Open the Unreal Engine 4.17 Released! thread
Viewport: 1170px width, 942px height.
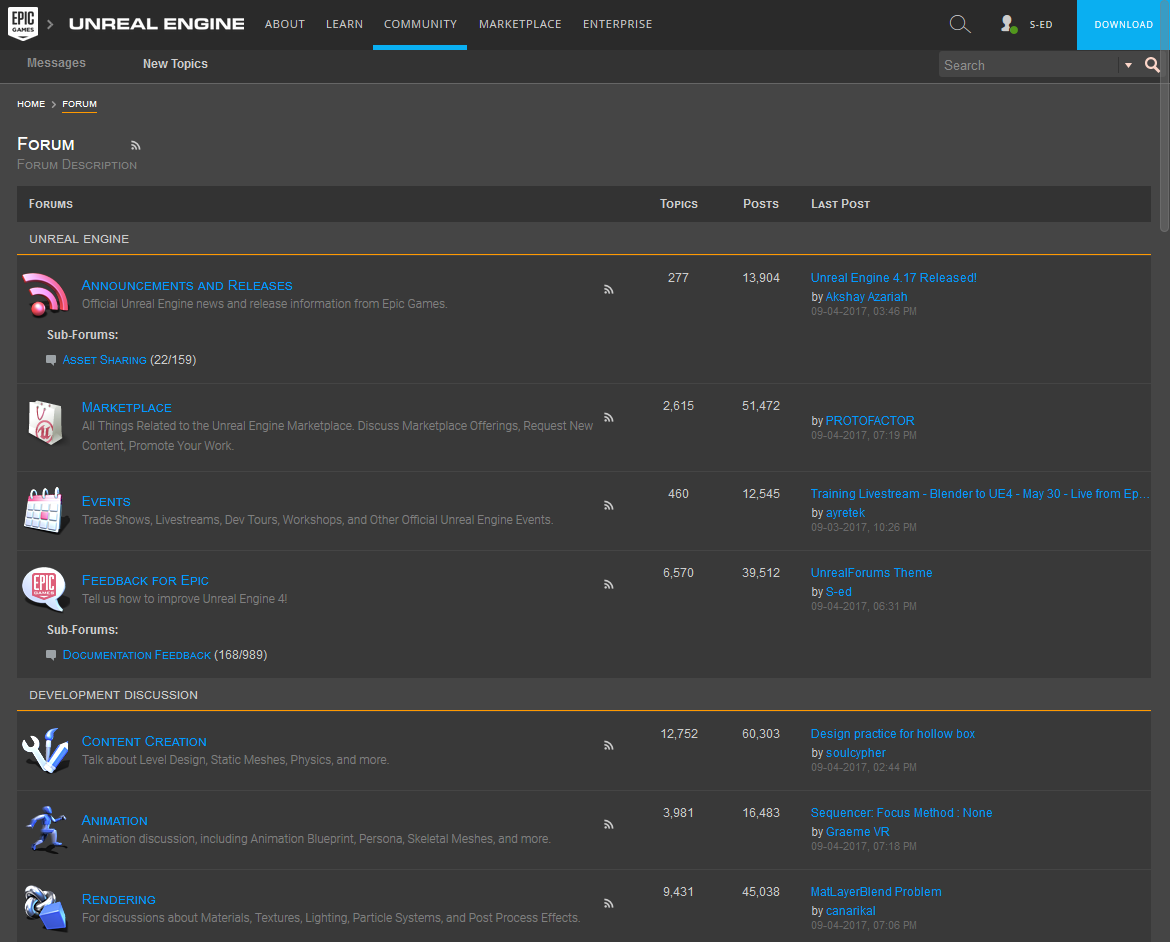coord(893,277)
